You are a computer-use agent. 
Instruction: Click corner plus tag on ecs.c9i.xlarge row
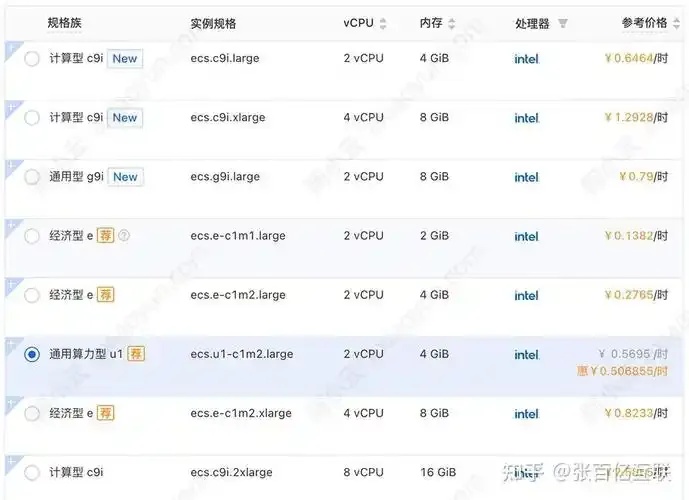point(11,108)
